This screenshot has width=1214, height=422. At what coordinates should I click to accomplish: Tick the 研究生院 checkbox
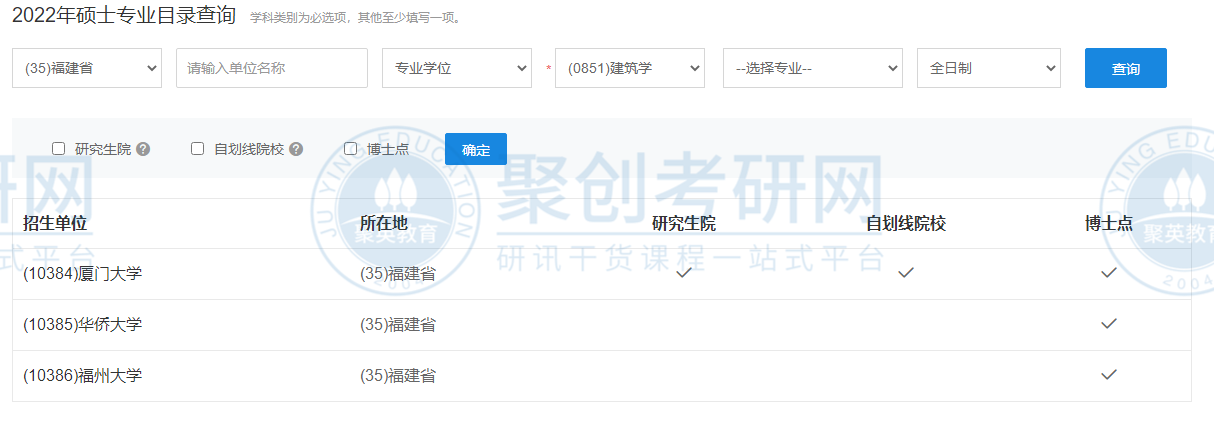tap(59, 149)
